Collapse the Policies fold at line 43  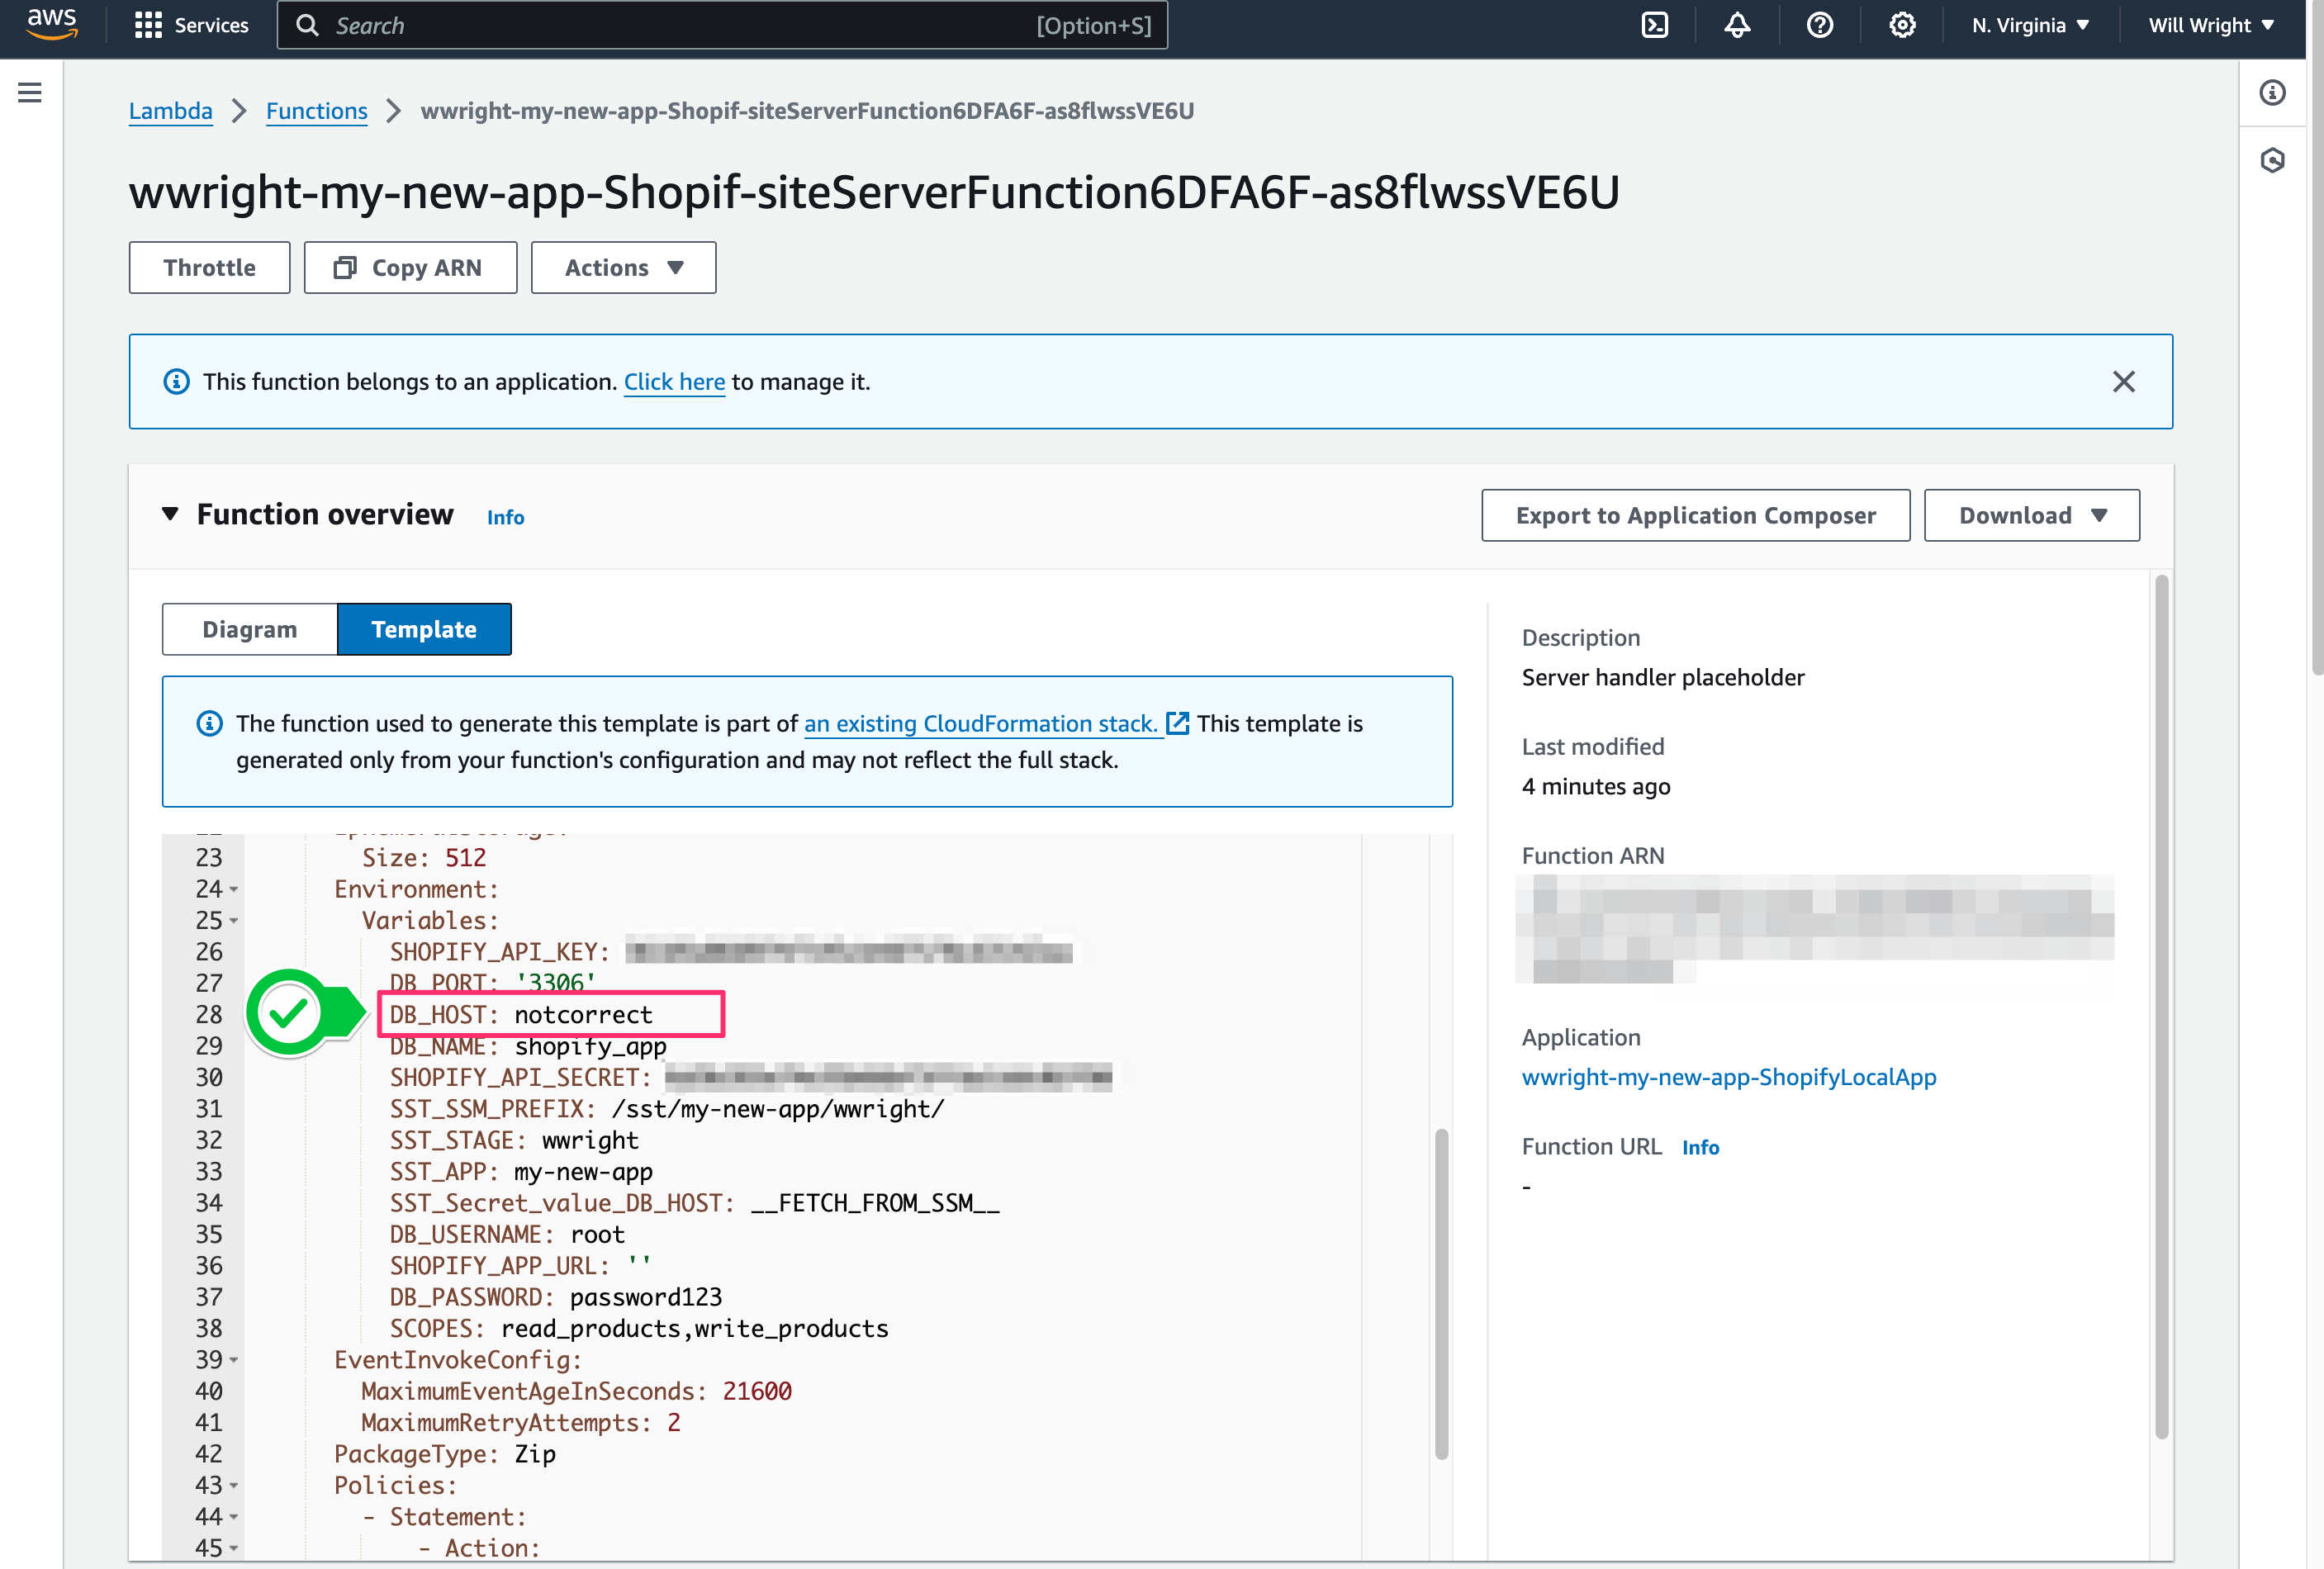pos(234,1485)
